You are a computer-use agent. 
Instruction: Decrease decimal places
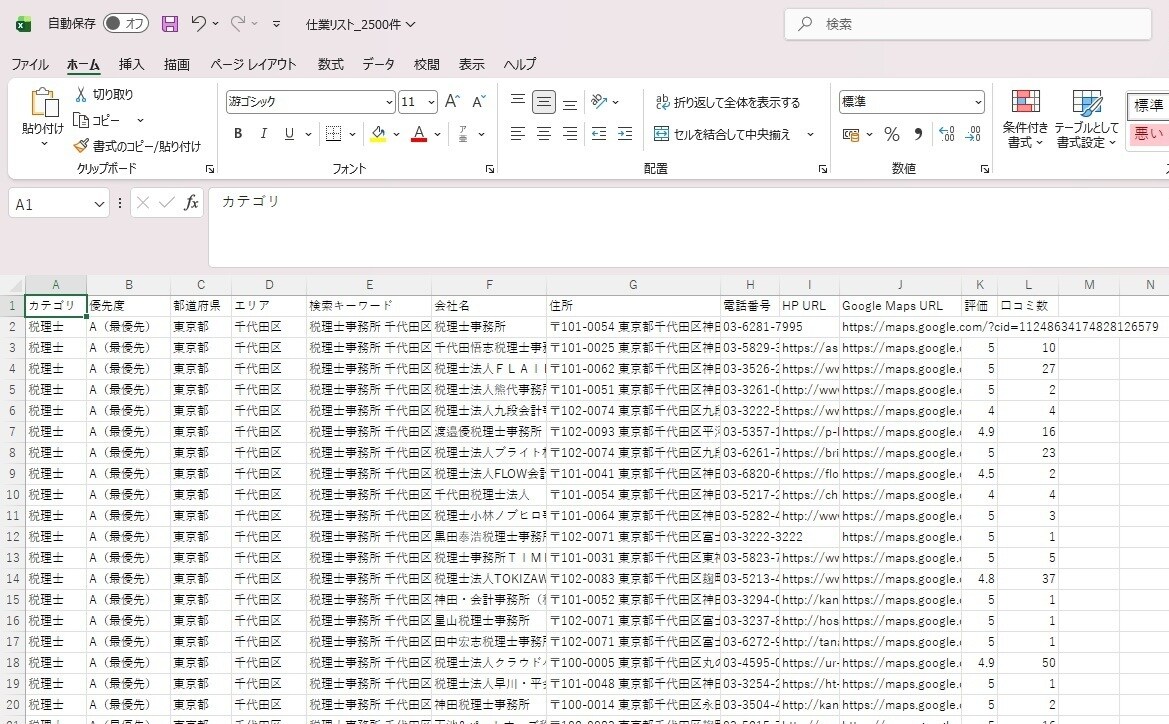point(973,134)
